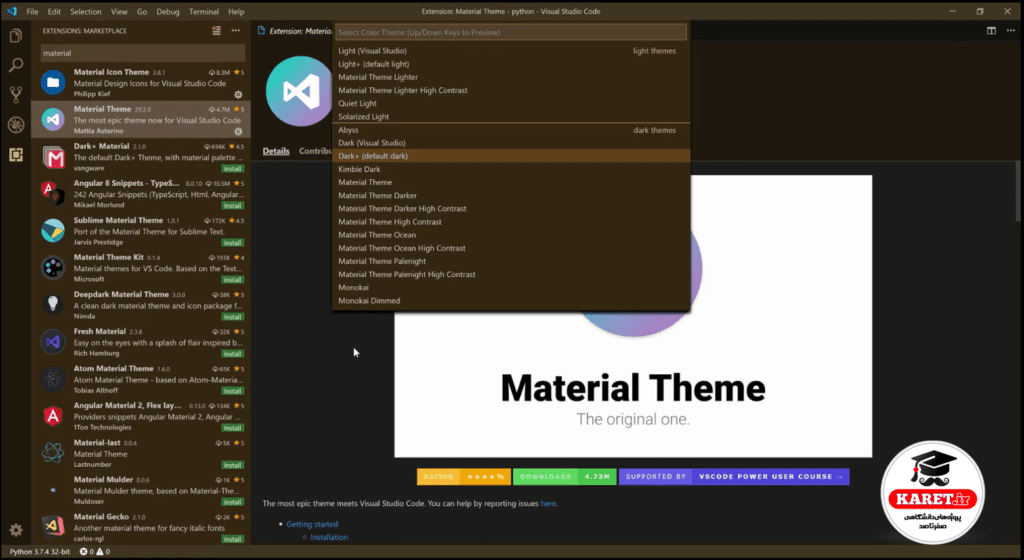Screen dimensions: 1024x560
Task: Open the Search view in activity bar
Action: pyautogui.click(x=16, y=65)
